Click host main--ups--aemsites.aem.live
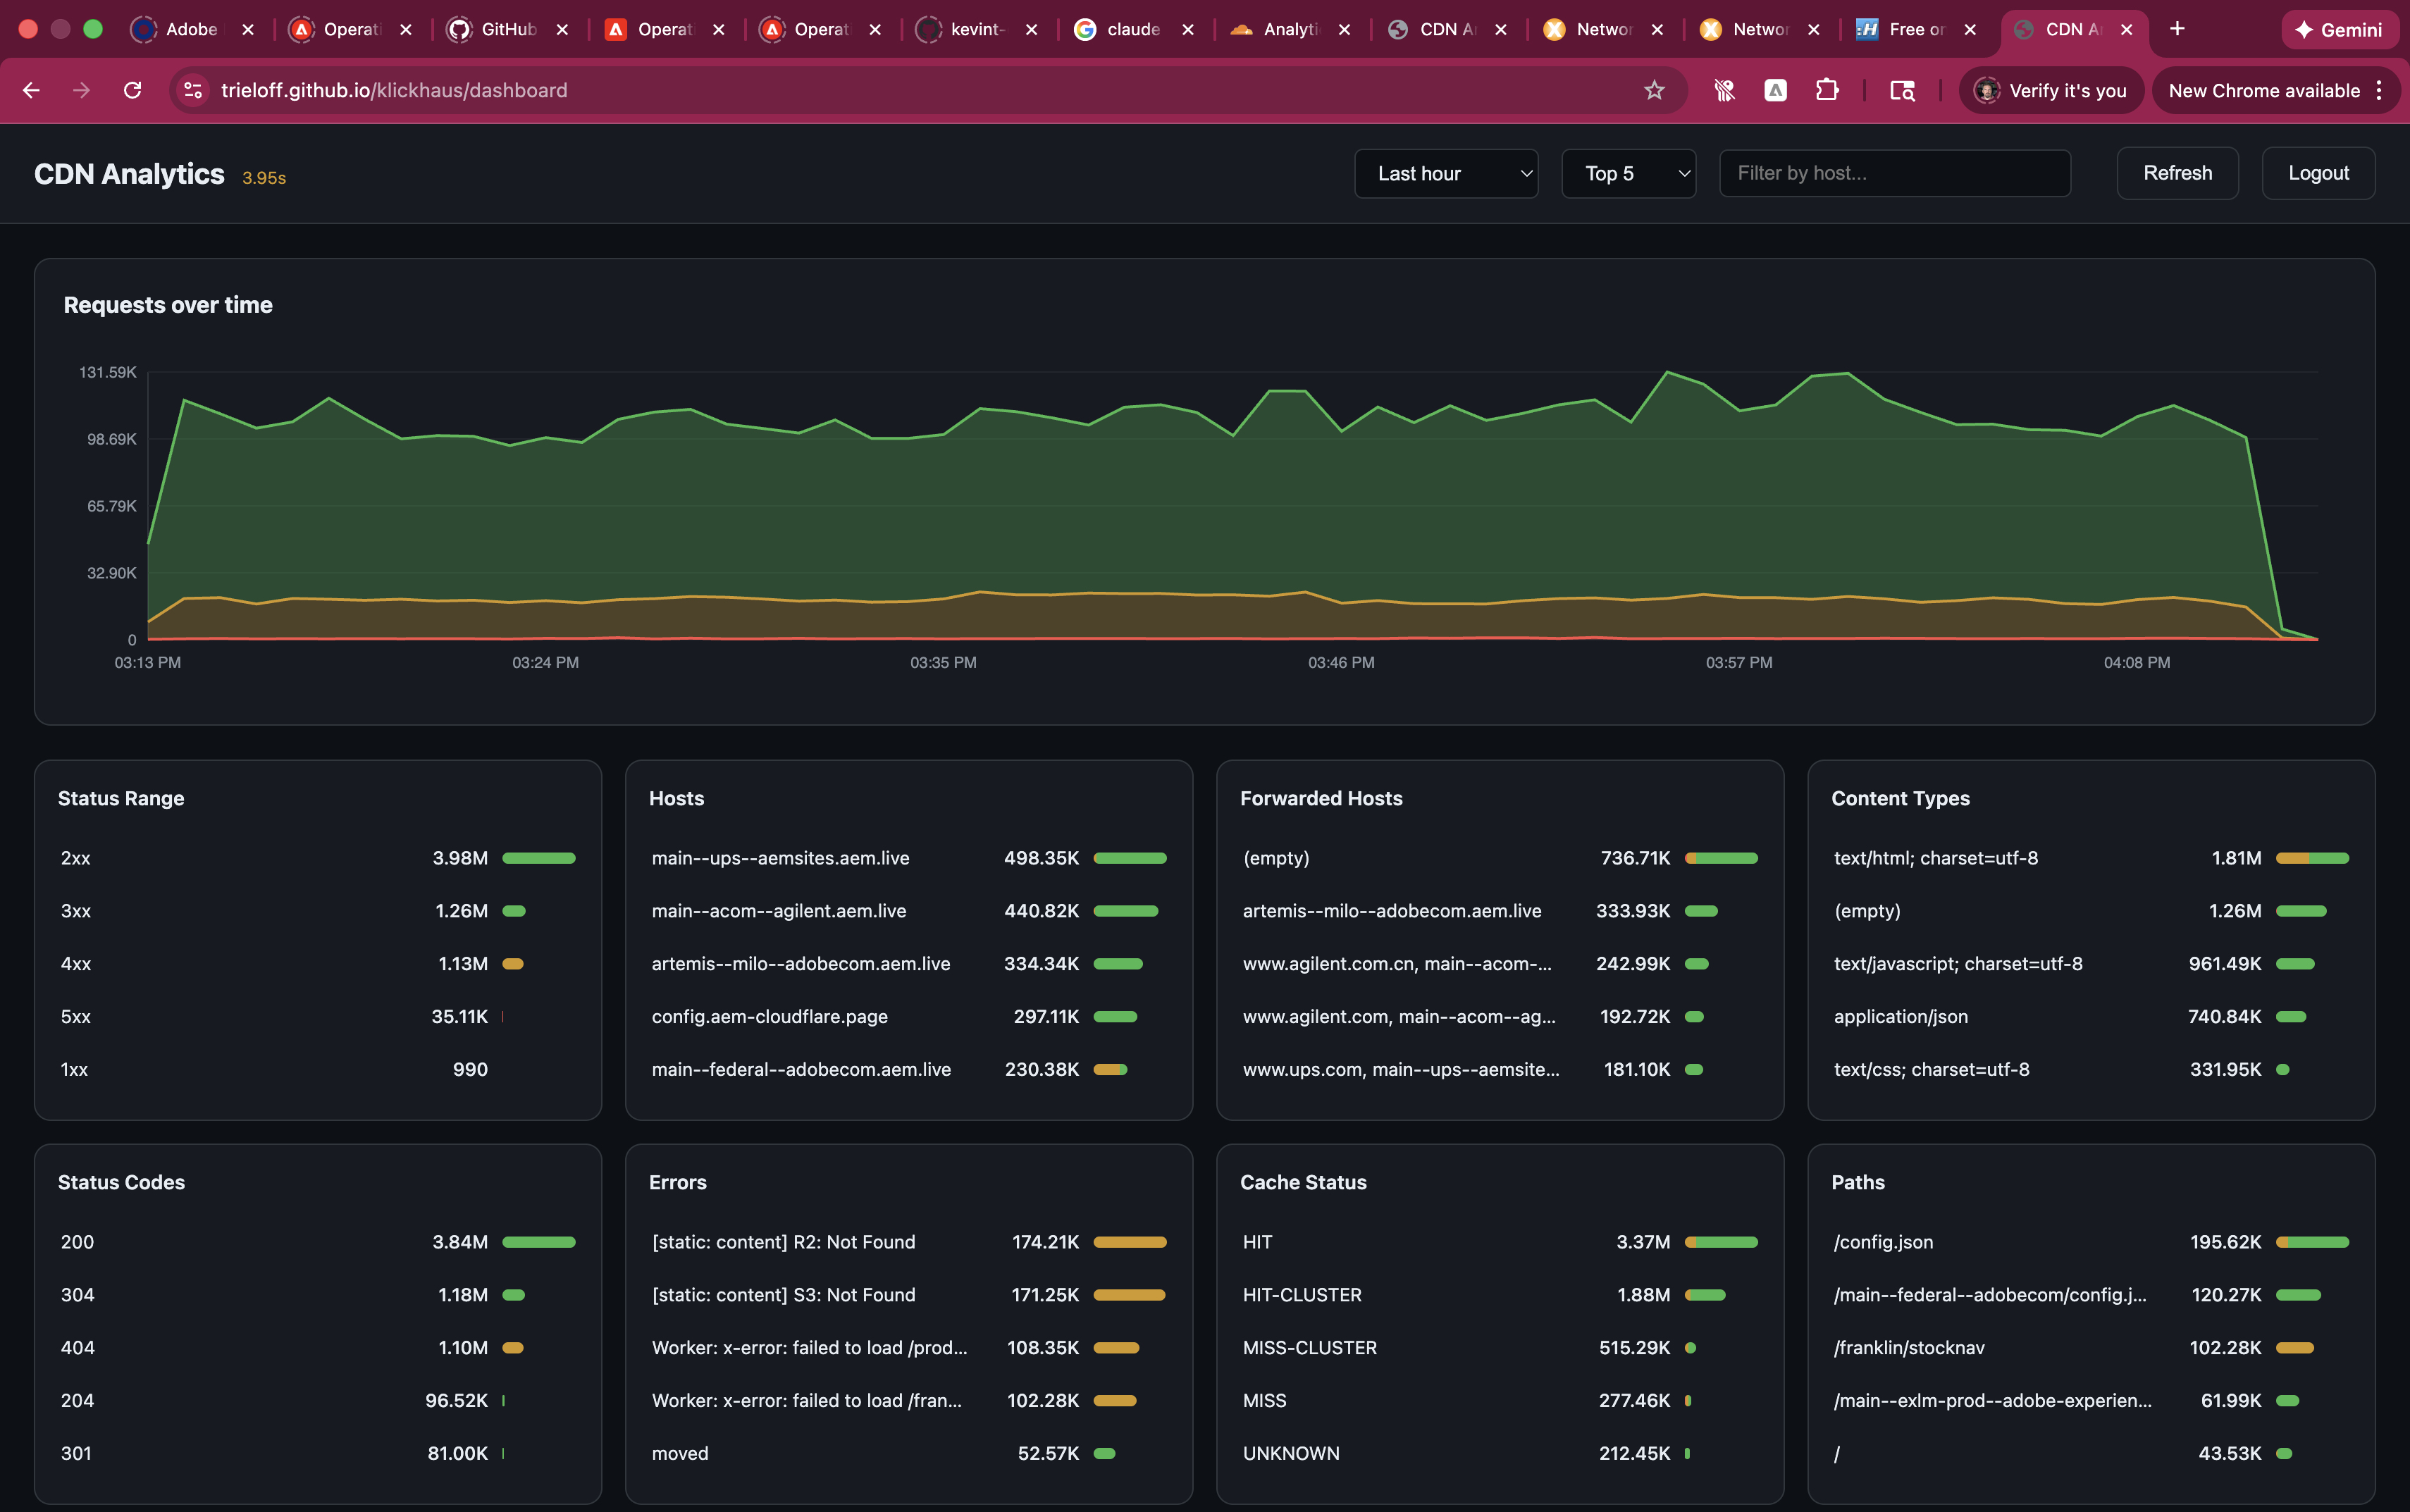Viewport: 2410px width, 1512px height. coord(780,858)
